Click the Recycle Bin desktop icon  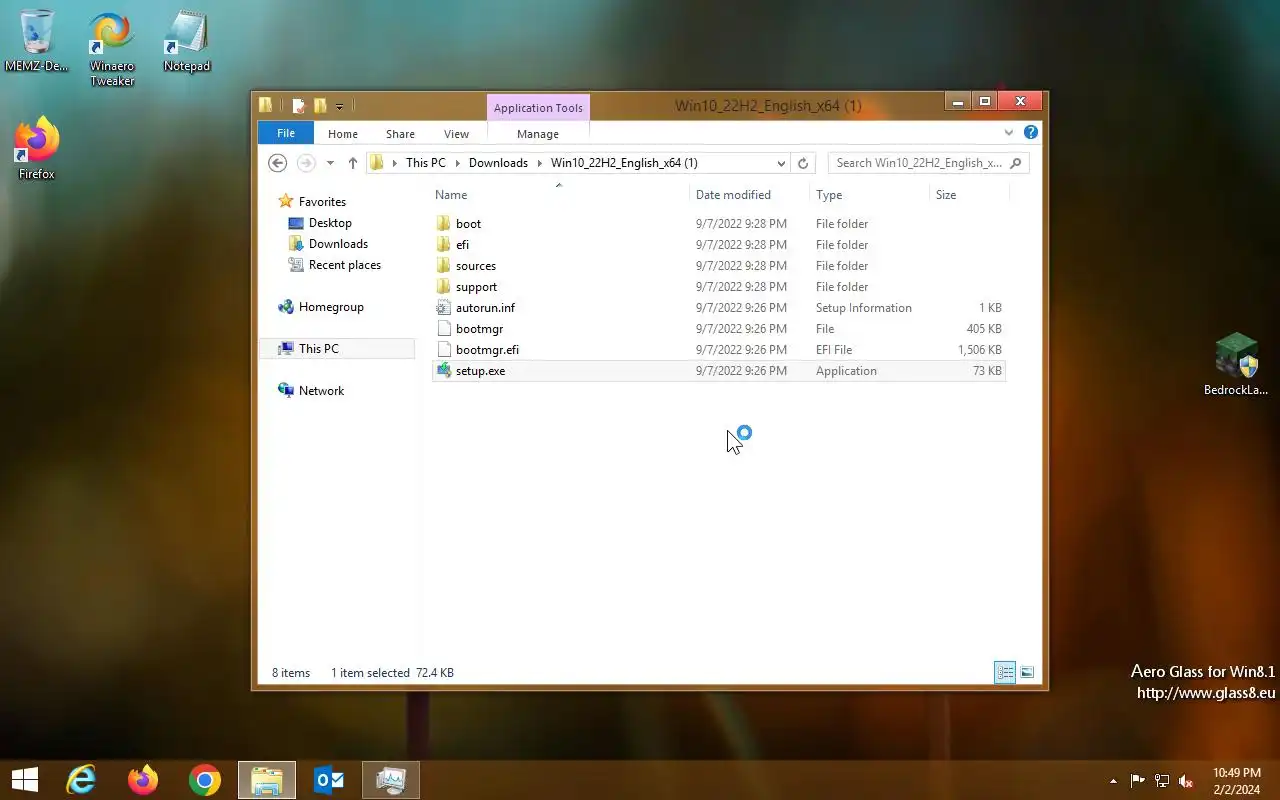tap(37, 41)
